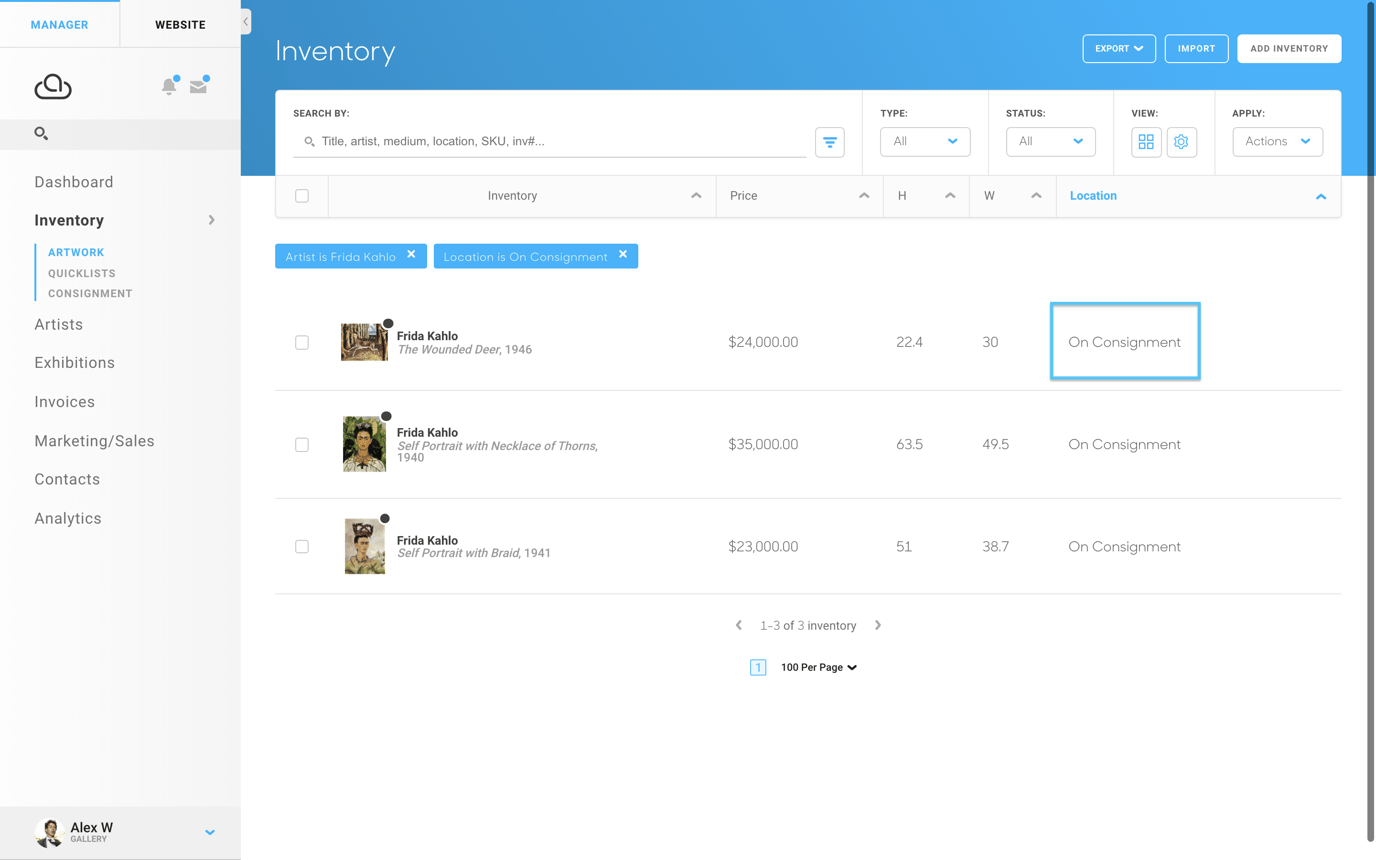Open the messages envelope icon
Screen dimensions: 1376x860
[x=200, y=87]
